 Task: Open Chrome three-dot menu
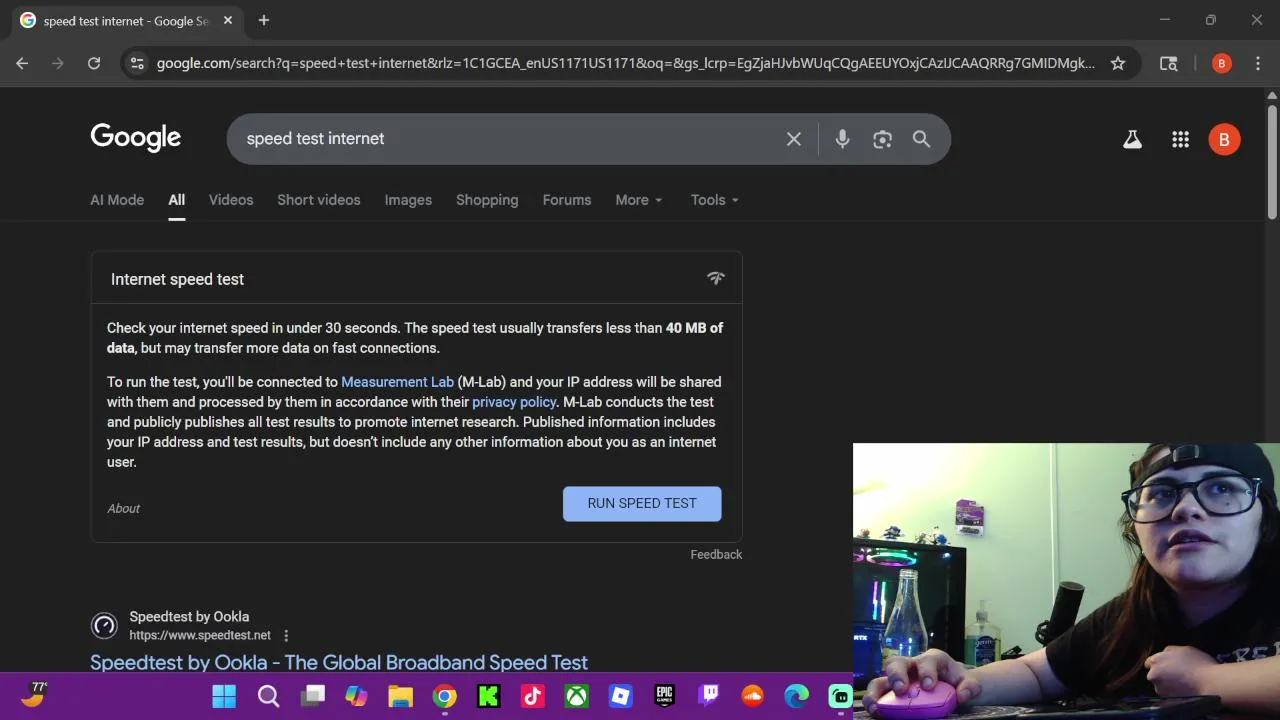pos(1258,63)
